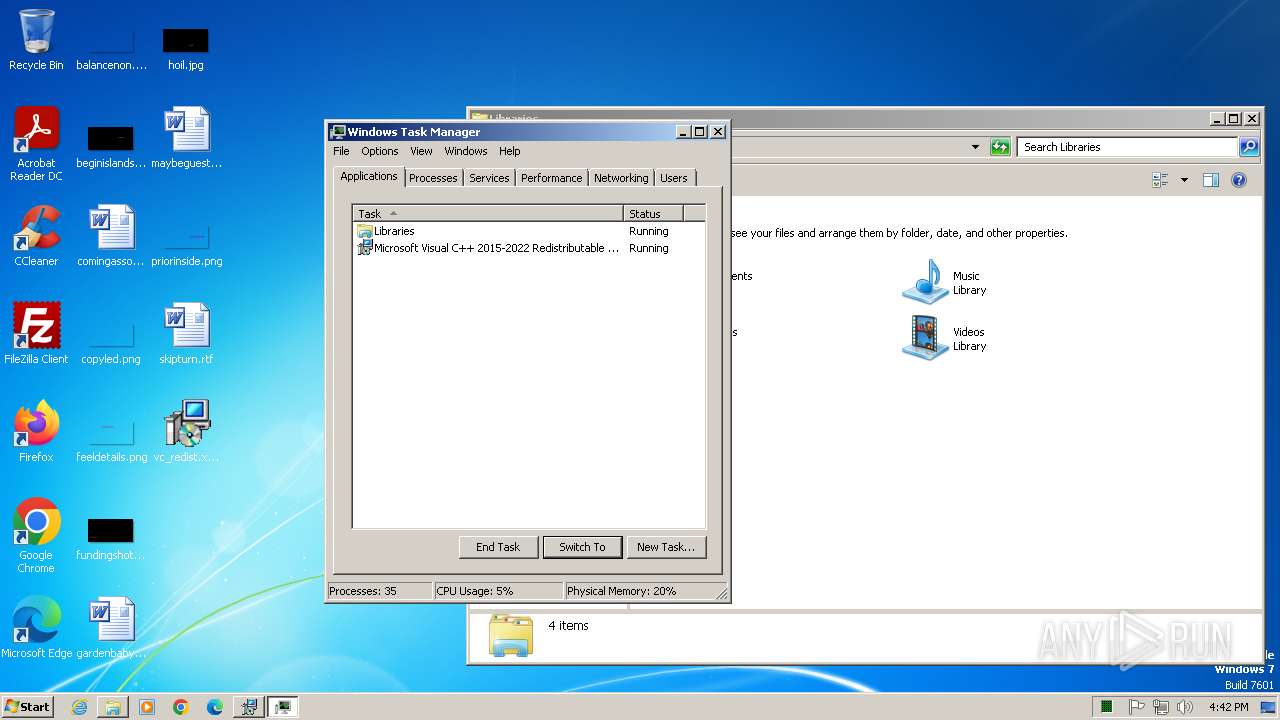Select the fundingshot desktop file
The height and width of the screenshot is (720, 1280).
pyautogui.click(x=111, y=540)
